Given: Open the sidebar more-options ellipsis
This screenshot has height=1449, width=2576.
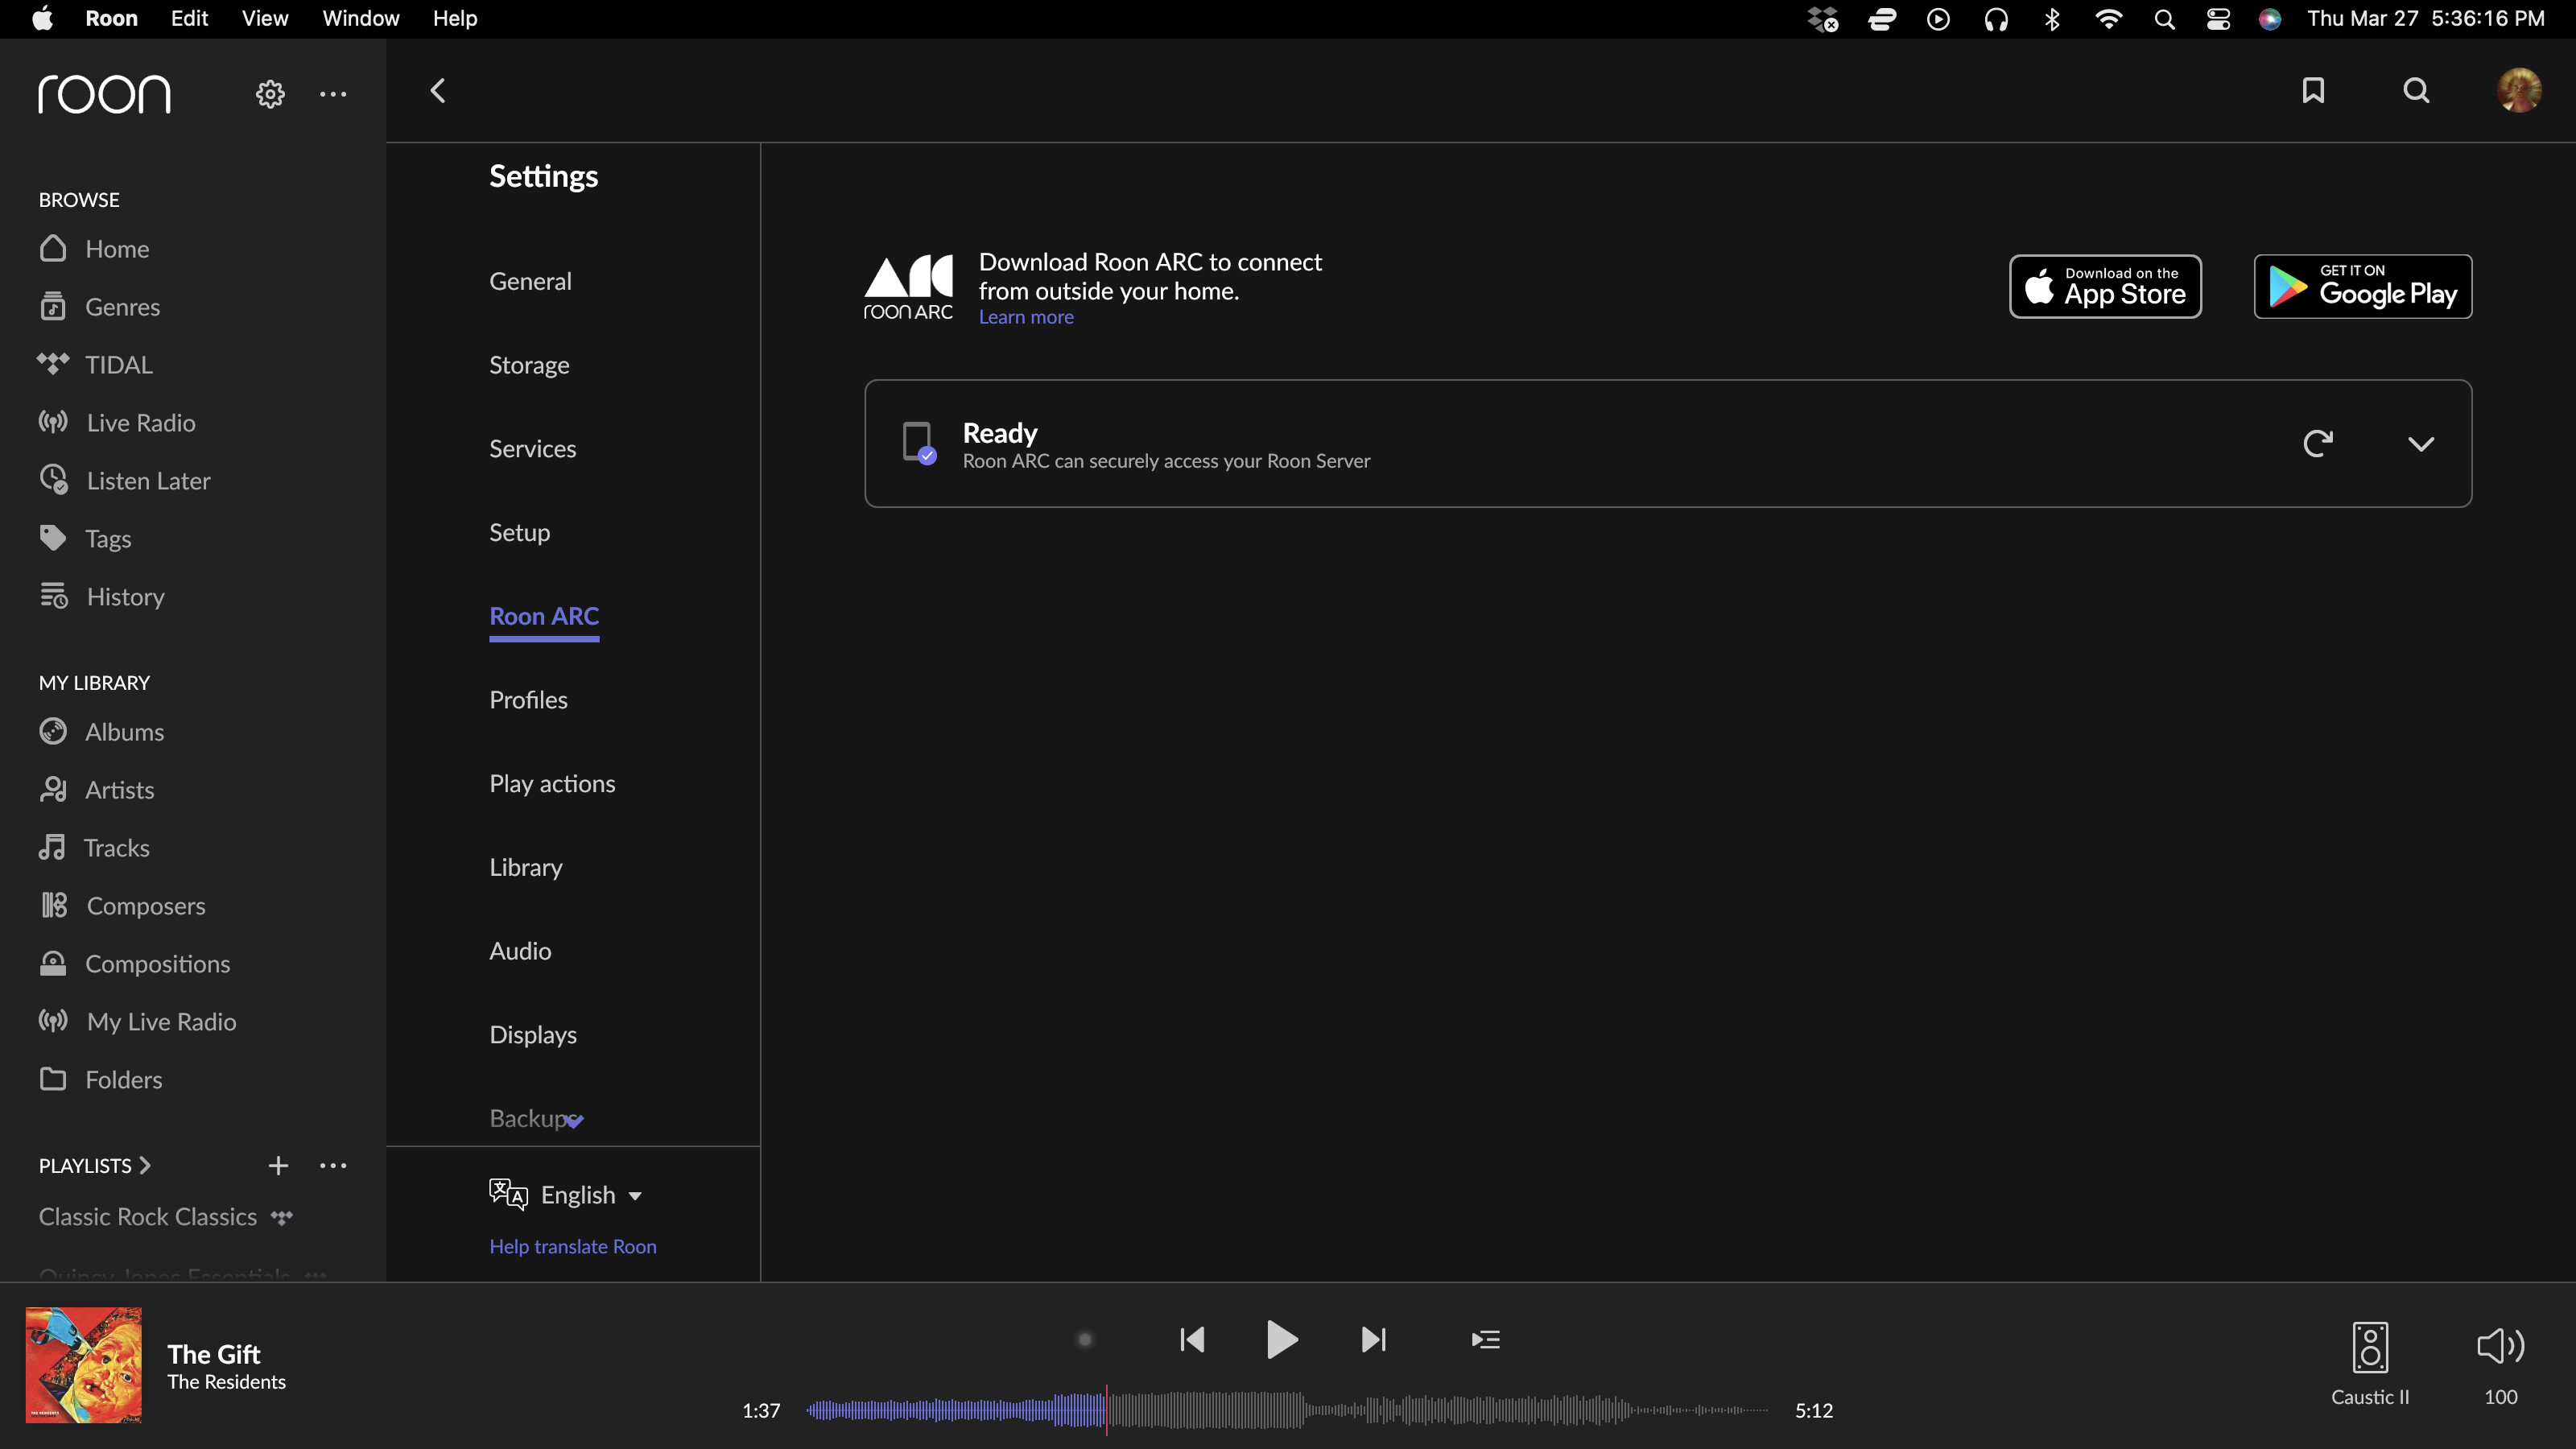Looking at the screenshot, I should (x=333, y=94).
